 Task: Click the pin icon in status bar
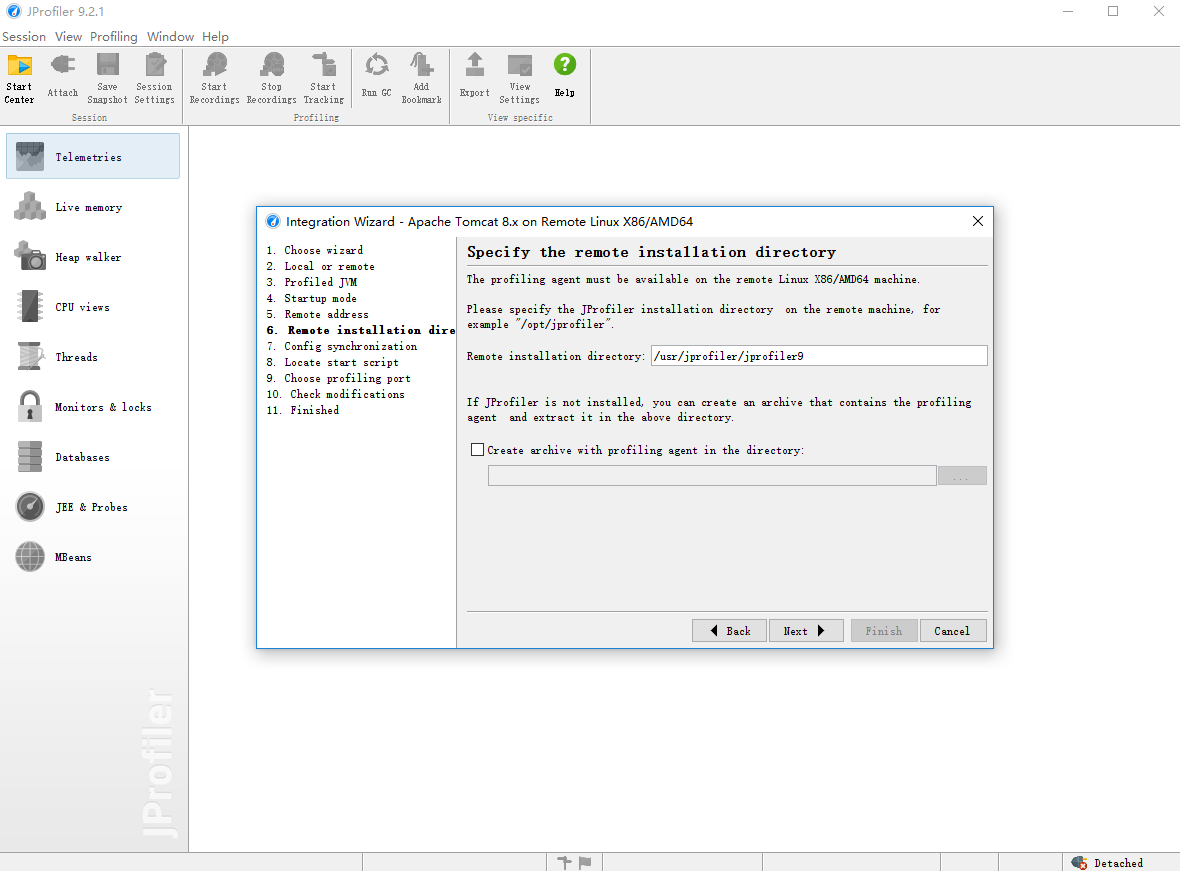click(564, 863)
